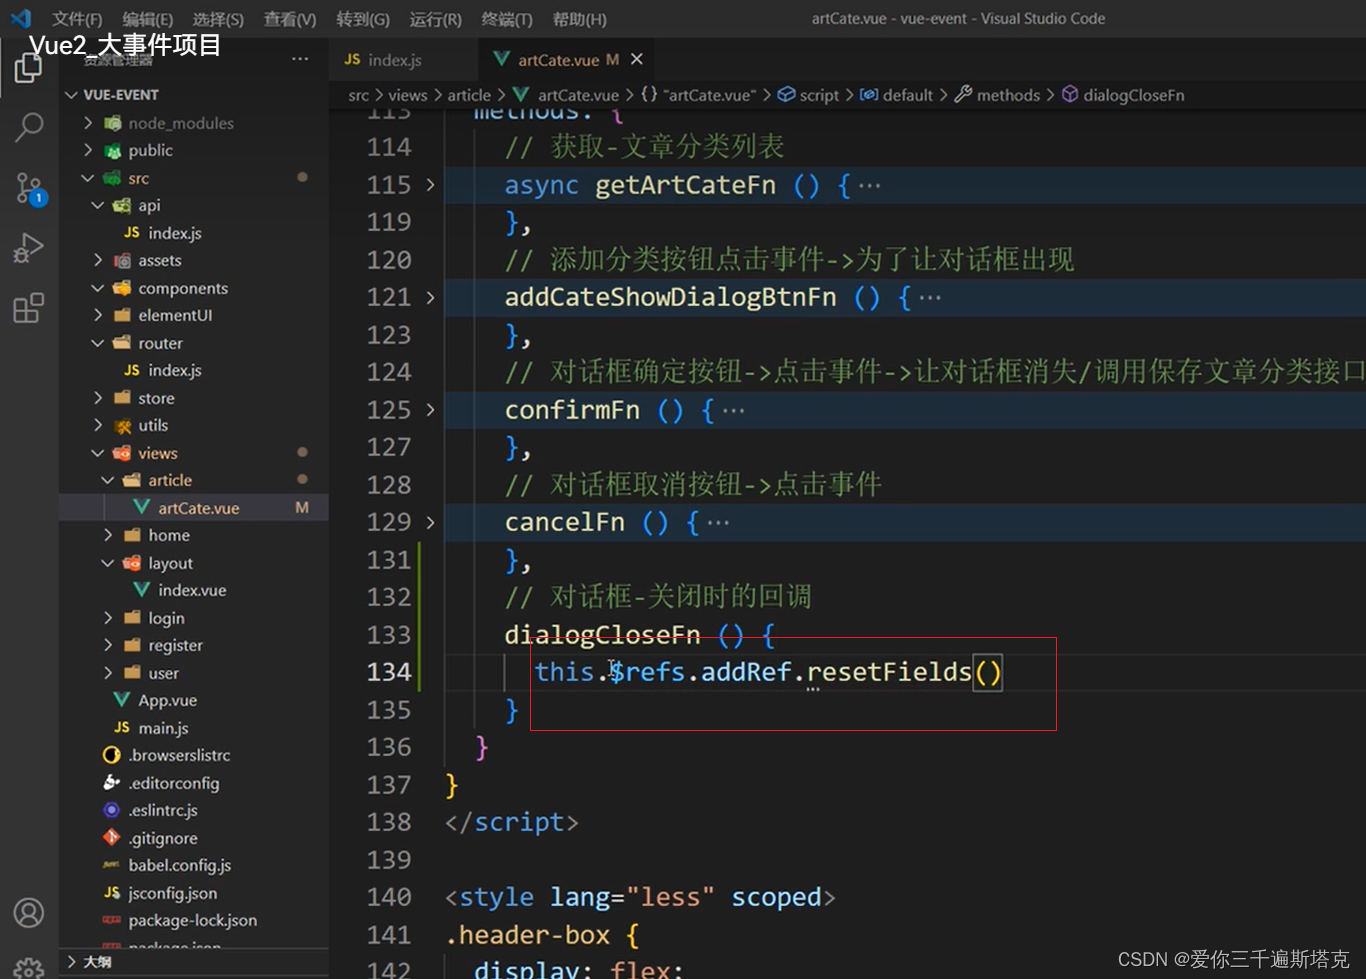Open the Search view in activity bar
Viewport: 1366px width, 979px height.
[x=29, y=127]
